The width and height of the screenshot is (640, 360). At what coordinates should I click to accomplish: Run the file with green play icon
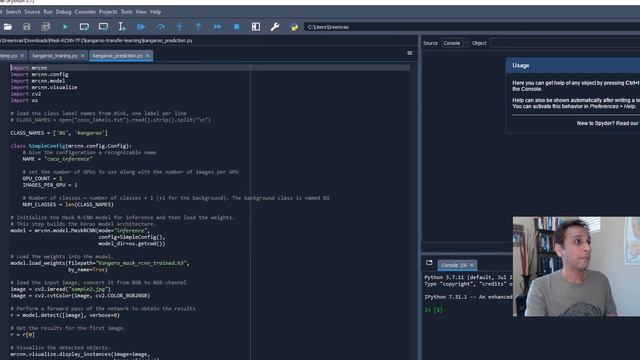point(65,27)
